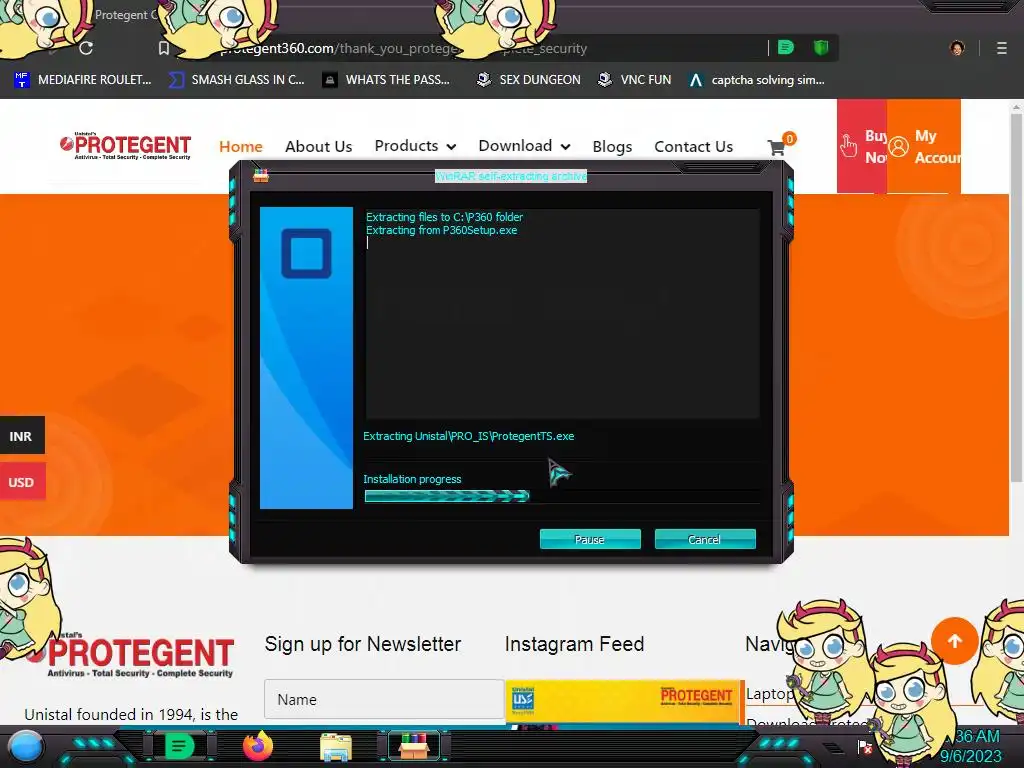Open MEDIAFIRE ROULET... bookmark
Viewport: 1024px width, 768px height.
pyautogui.click(x=83, y=80)
